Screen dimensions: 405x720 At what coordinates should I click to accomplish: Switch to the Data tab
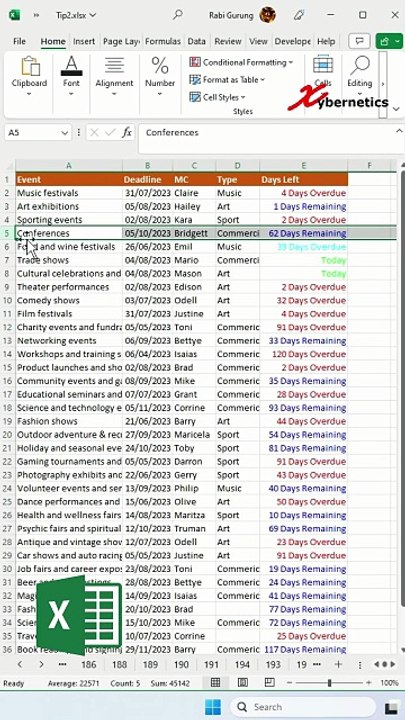[197, 41]
